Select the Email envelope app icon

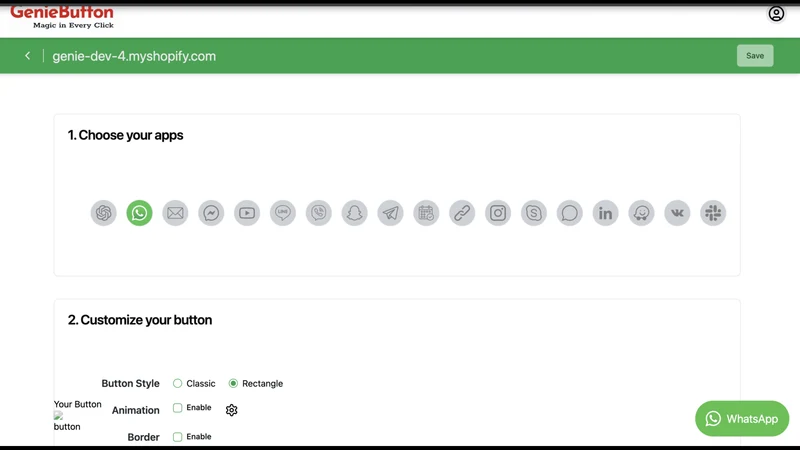(175, 213)
